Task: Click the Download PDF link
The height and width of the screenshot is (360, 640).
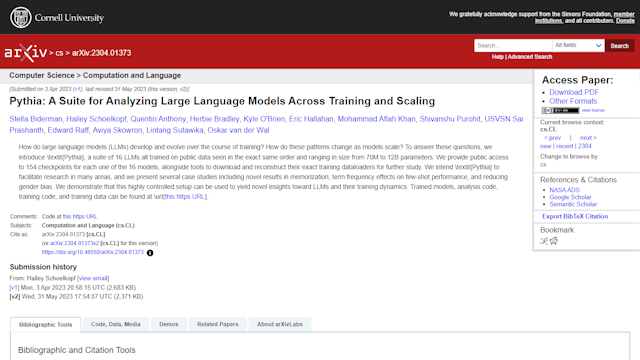Action: pyautogui.click(x=573, y=92)
